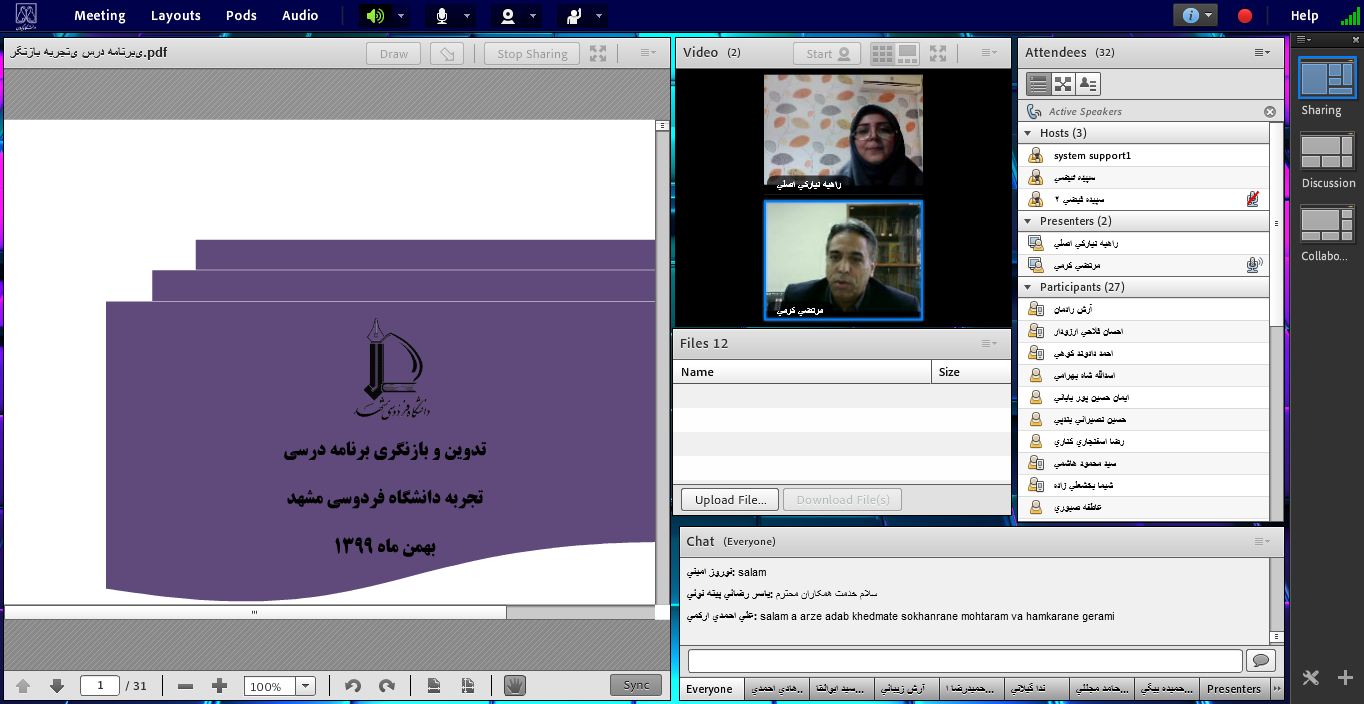Open Attendees pod options menu

point(1262,52)
